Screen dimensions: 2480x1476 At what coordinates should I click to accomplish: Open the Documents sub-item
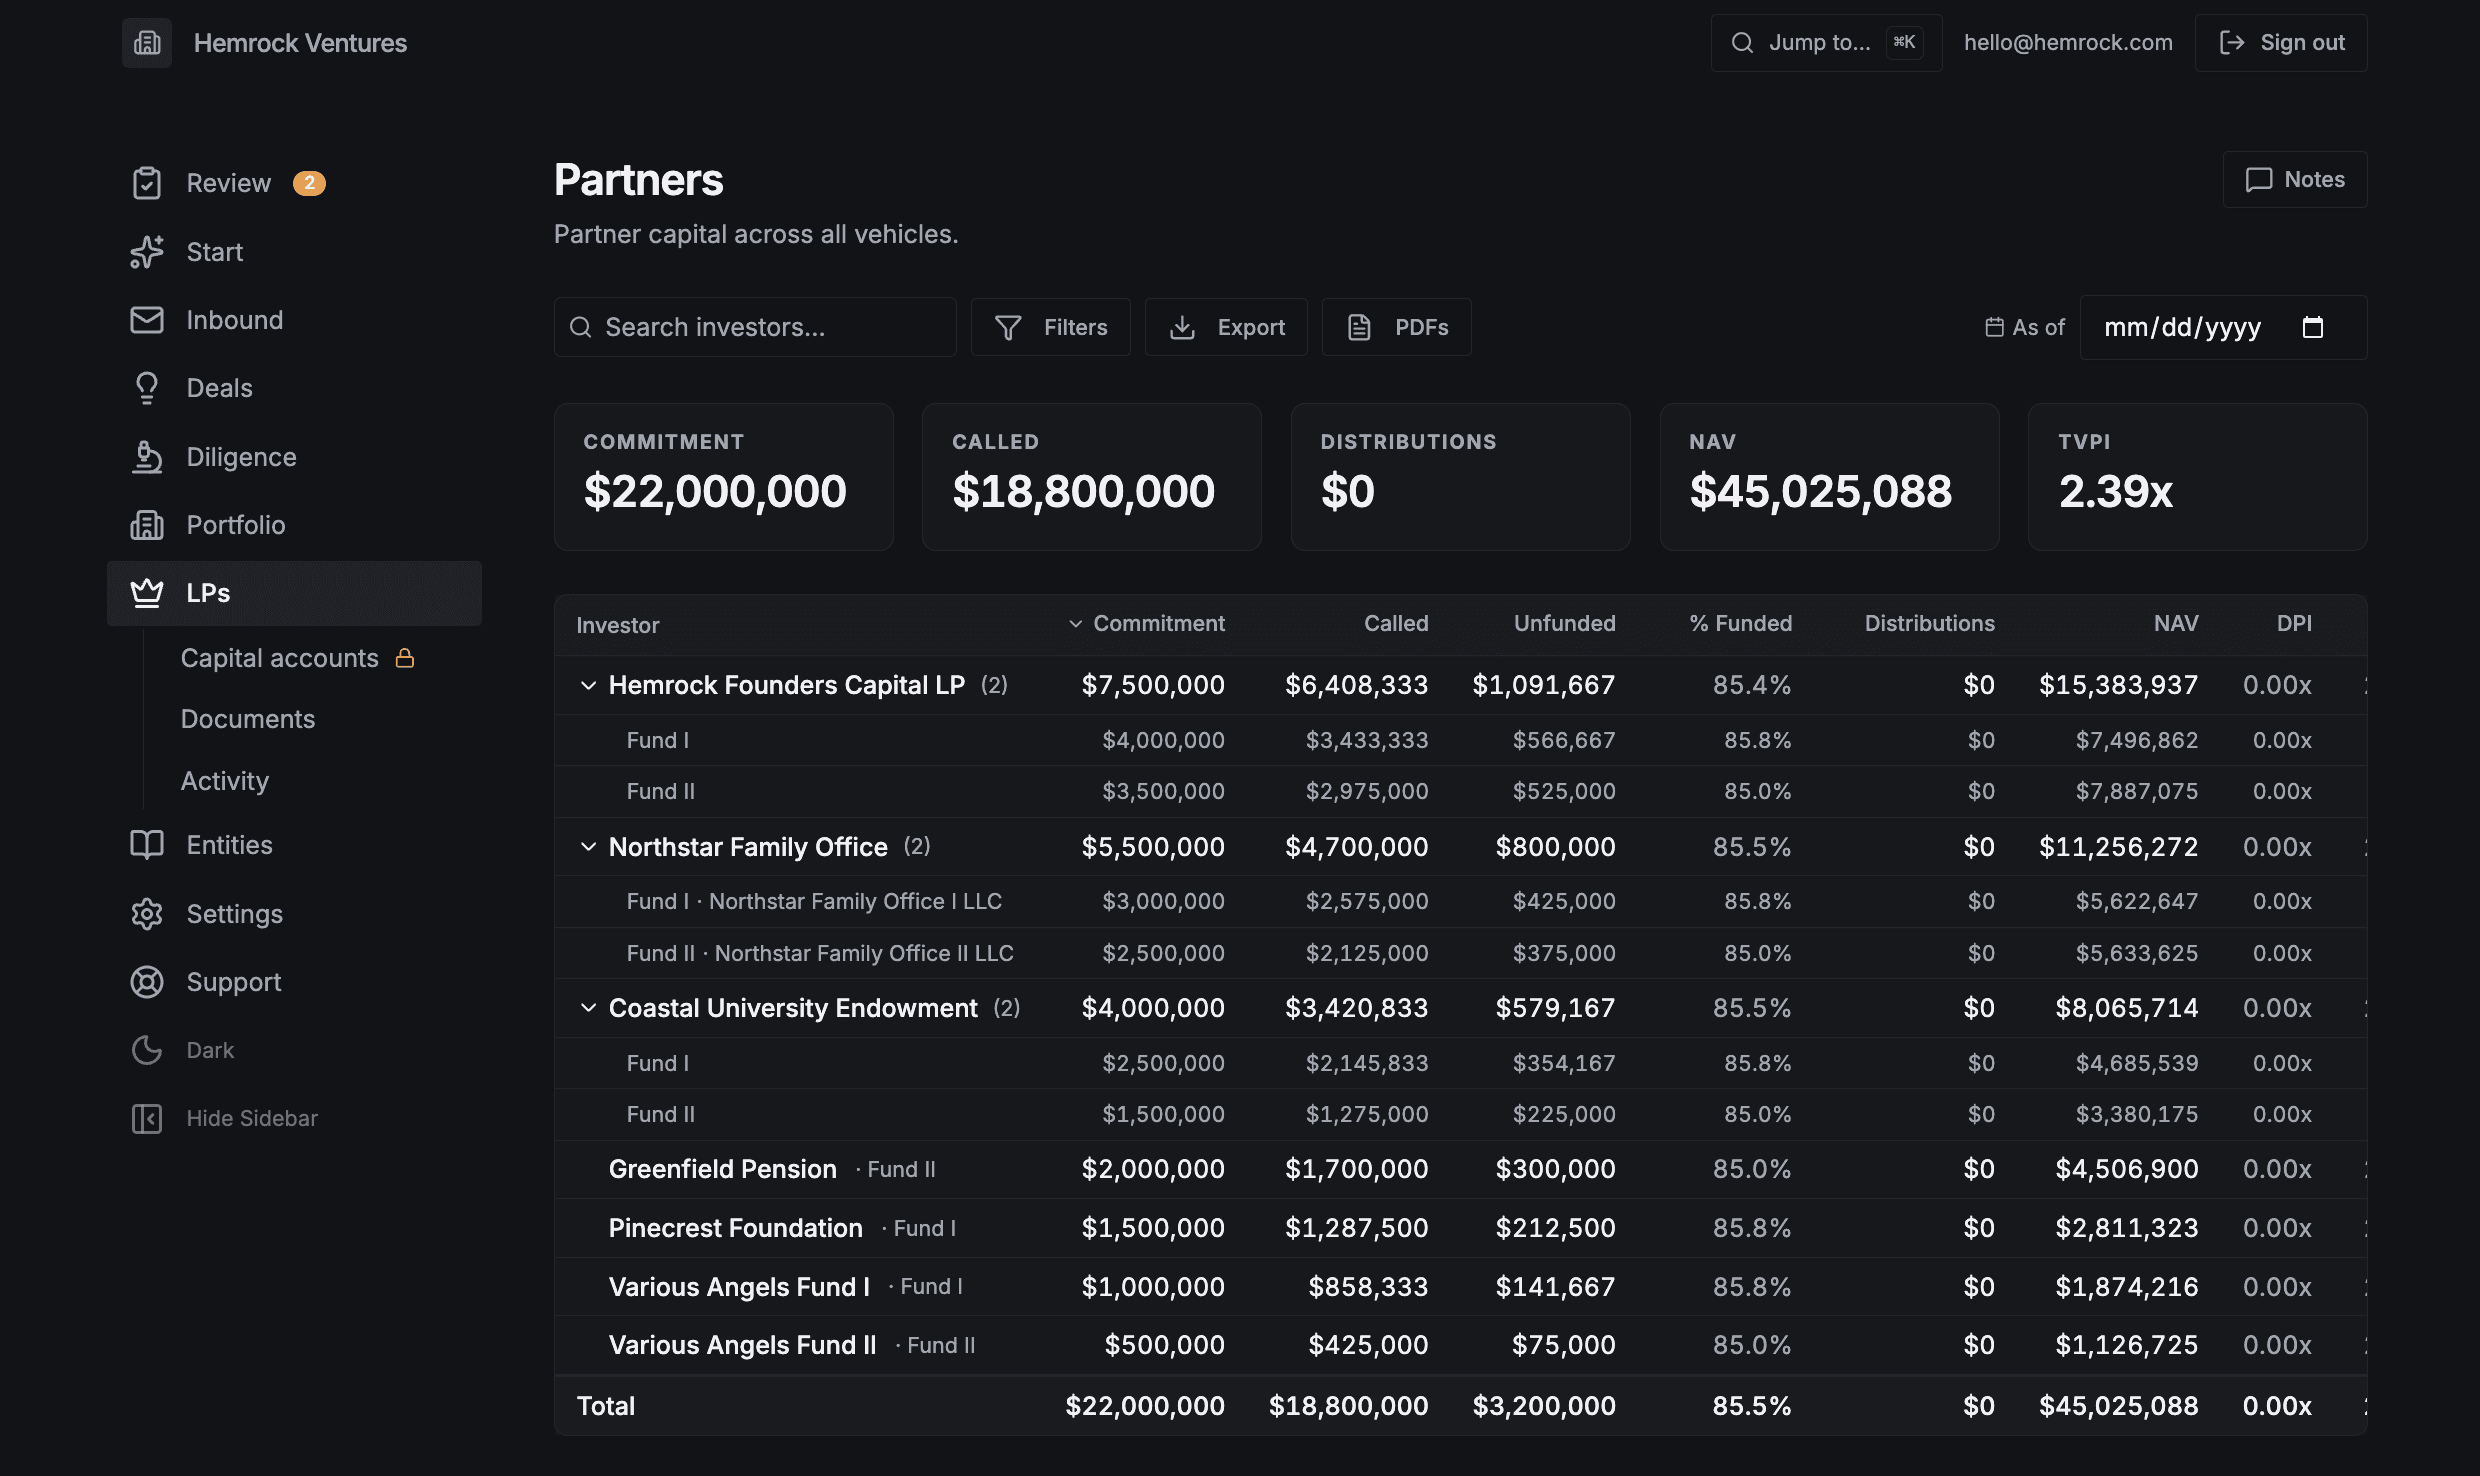coord(248,719)
